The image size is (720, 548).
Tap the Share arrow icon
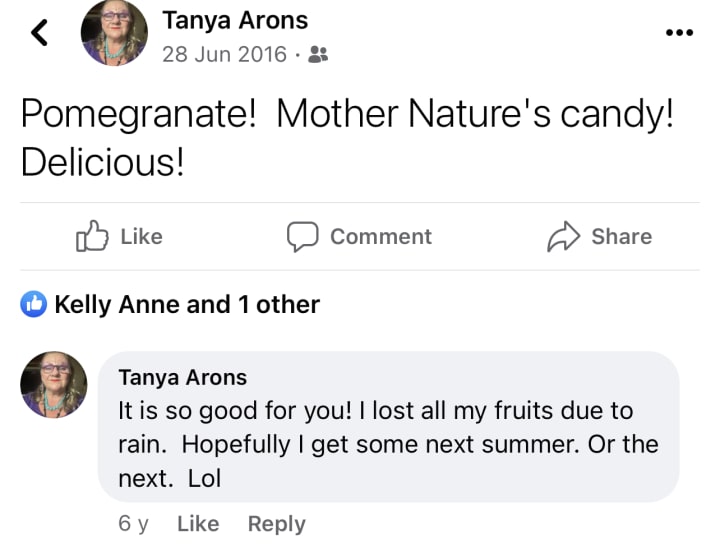click(564, 236)
